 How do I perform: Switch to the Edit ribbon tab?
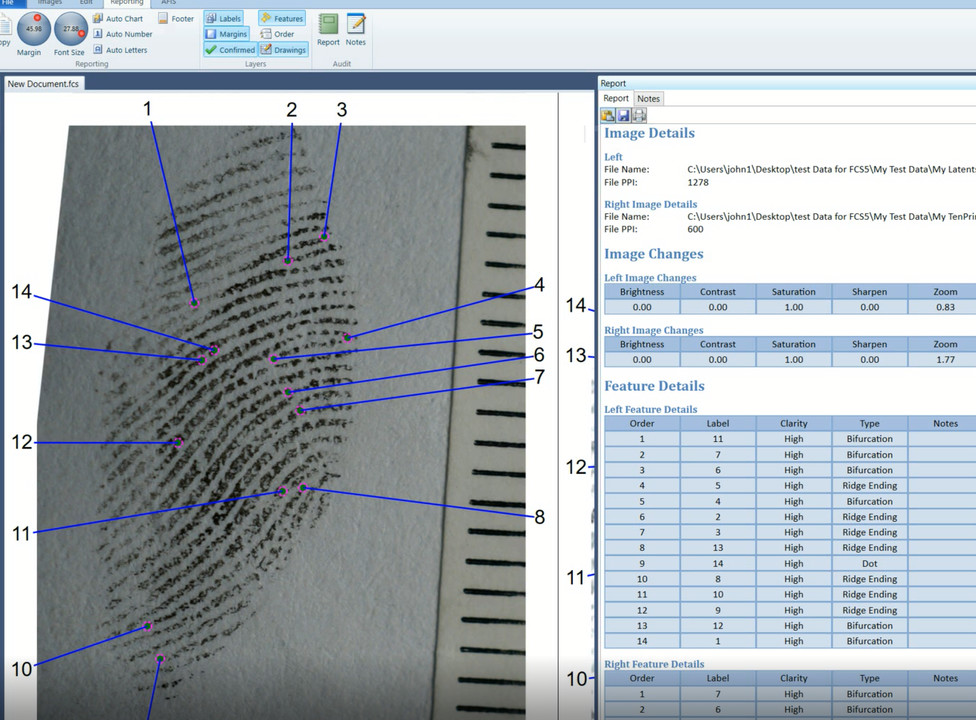click(x=86, y=2)
